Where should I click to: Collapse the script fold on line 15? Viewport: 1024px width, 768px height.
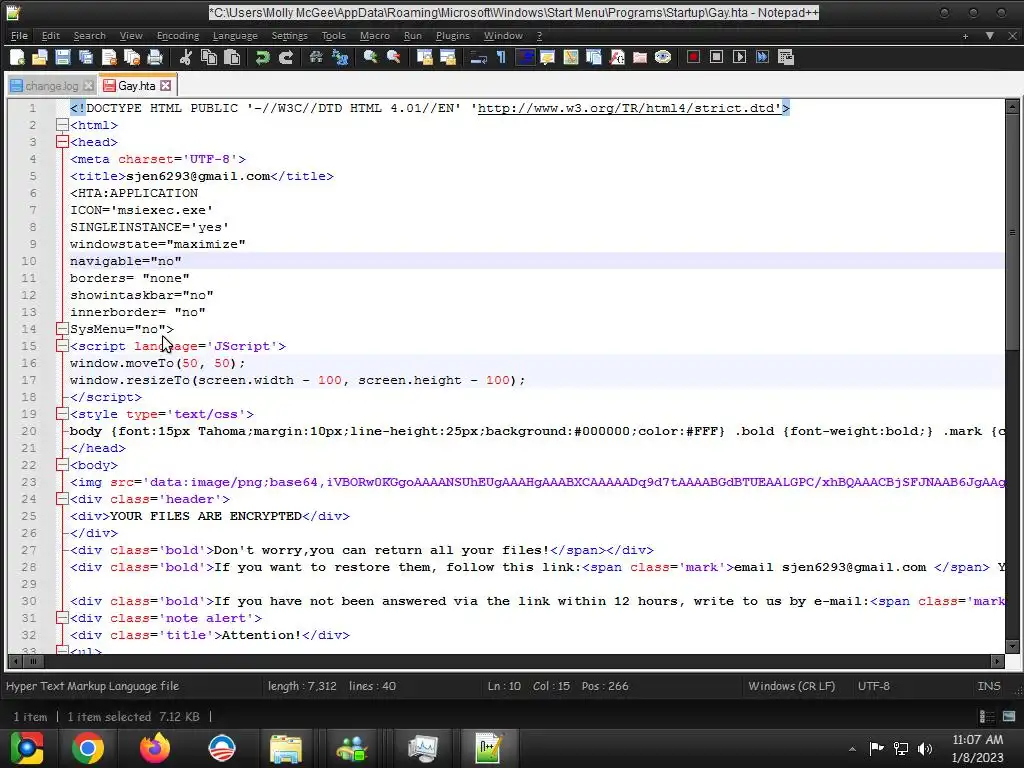point(62,345)
